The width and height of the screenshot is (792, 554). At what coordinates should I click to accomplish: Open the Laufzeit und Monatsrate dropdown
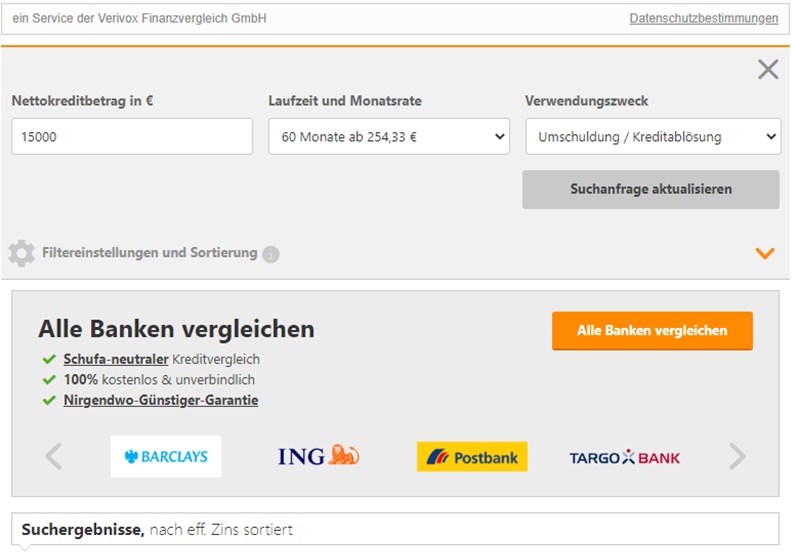click(x=389, y=137)
